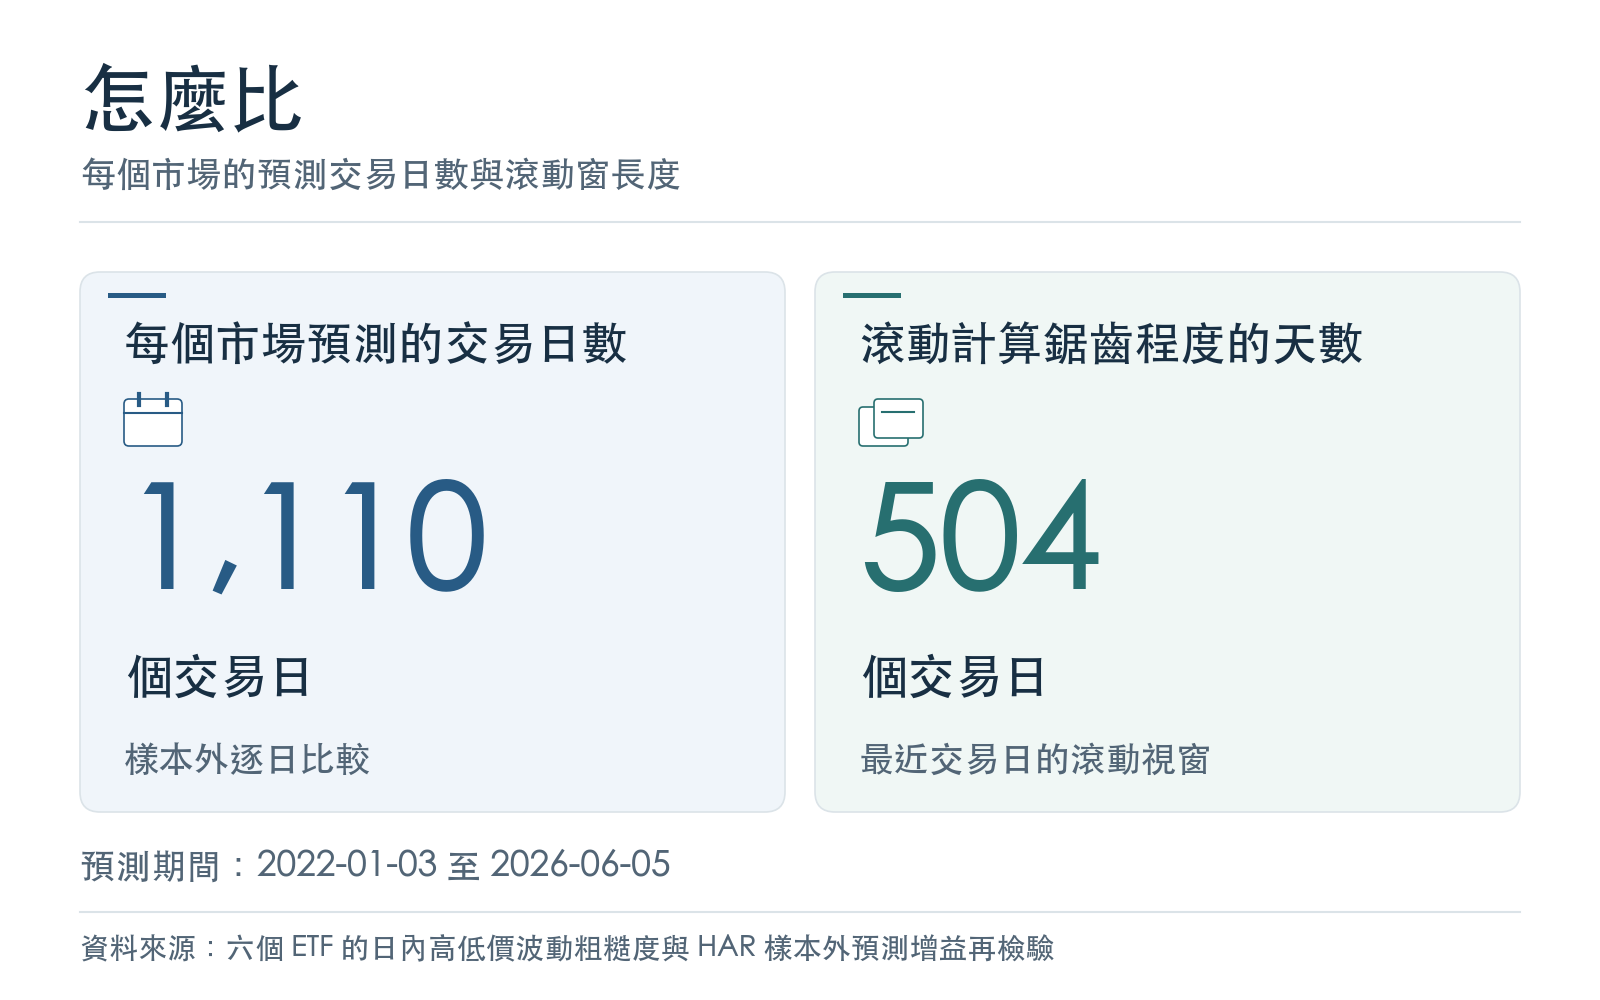Click the caption 樣本外逐日比較
Screen dimensions: 1600x1000
248,759
